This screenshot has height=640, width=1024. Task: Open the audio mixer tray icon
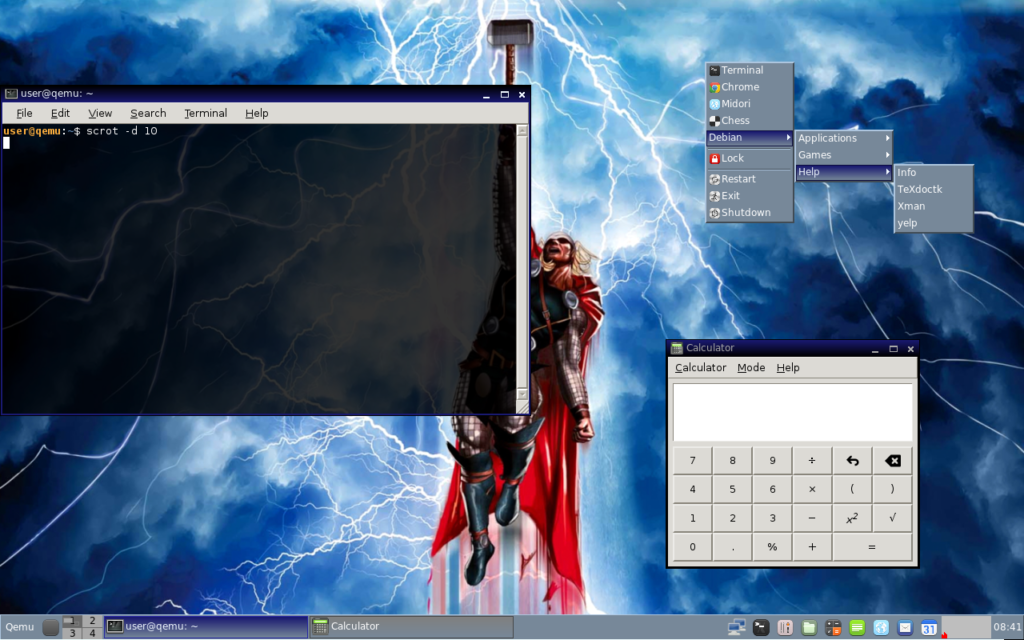tap(785, 627)
